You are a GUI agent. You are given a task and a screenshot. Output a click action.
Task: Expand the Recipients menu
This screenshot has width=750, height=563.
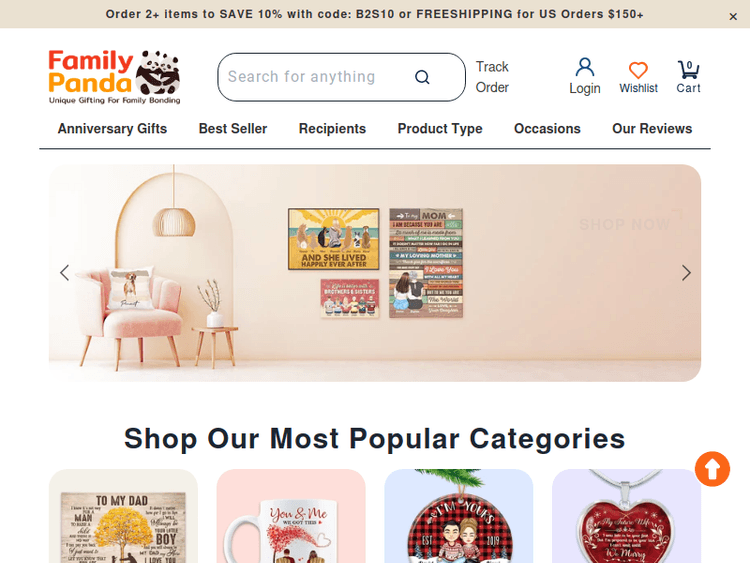pyautogui.click(x=332, y=129)
